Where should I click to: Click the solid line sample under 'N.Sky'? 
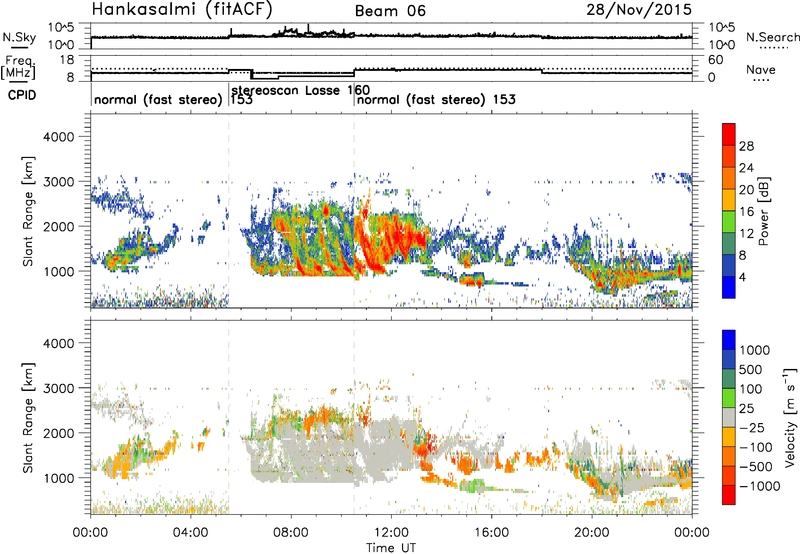(19, 47)
